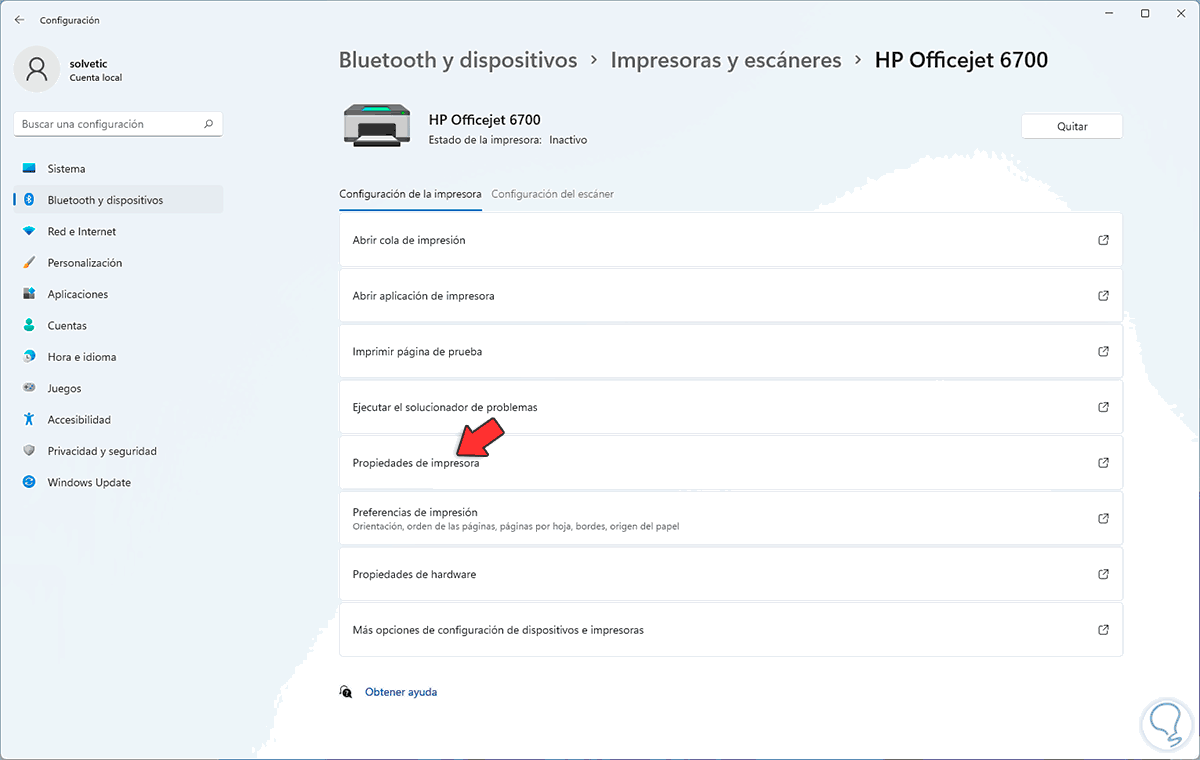1200x760 pixels.
Task: Click the Quitar button
Action: (x=1072, y=127)
